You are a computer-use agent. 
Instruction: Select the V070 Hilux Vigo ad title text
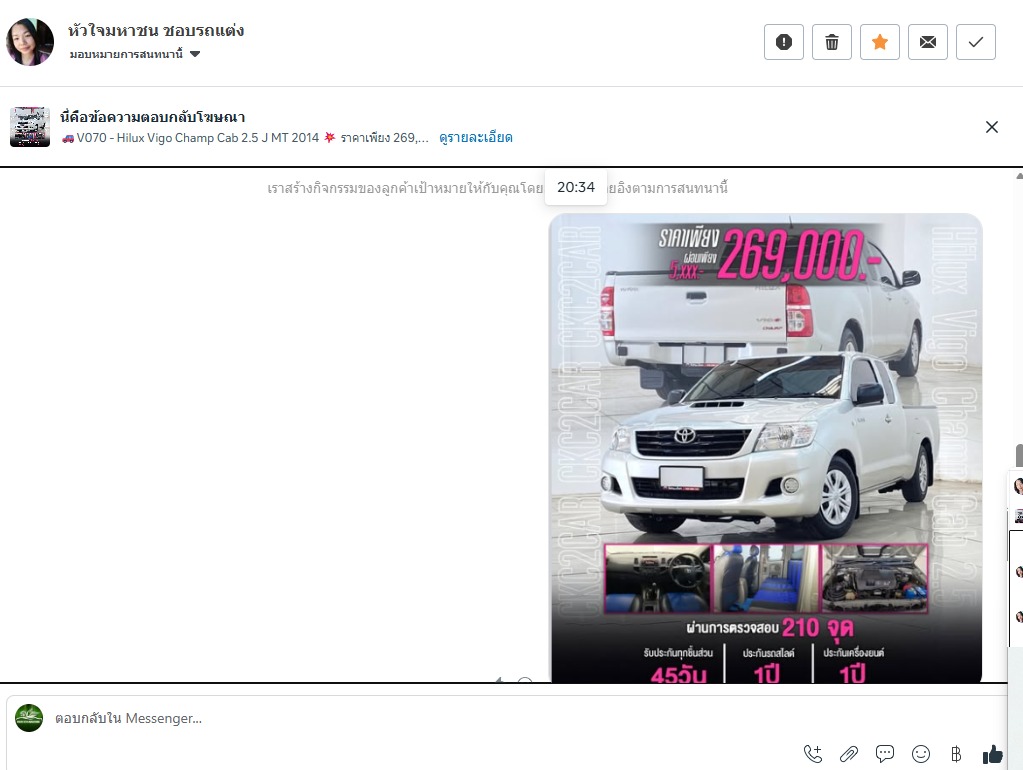click(245, 138)
